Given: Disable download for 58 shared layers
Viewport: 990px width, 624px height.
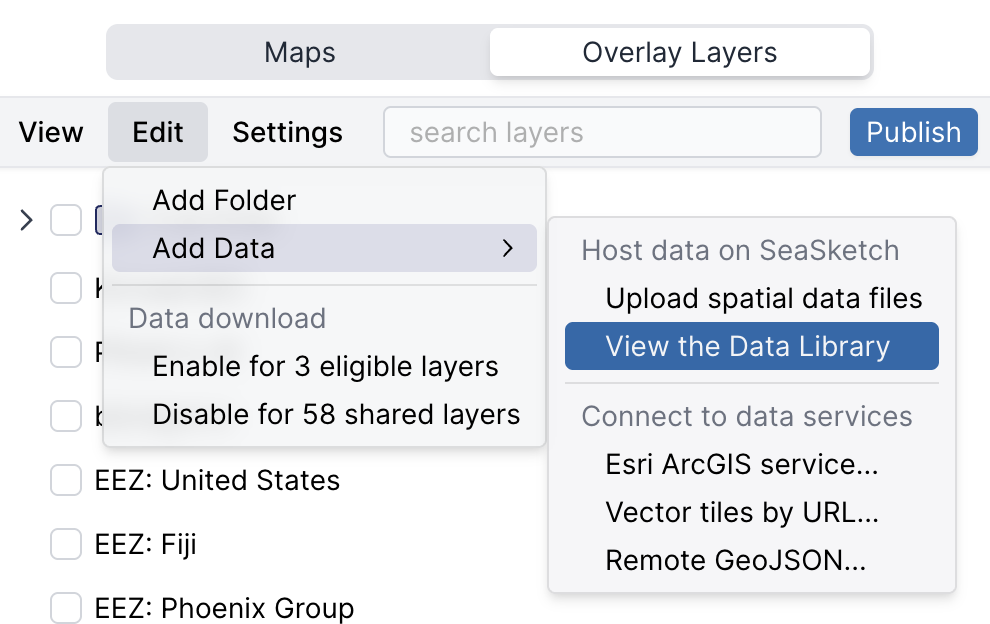Looking at the screenshot, I should point(336,414).
